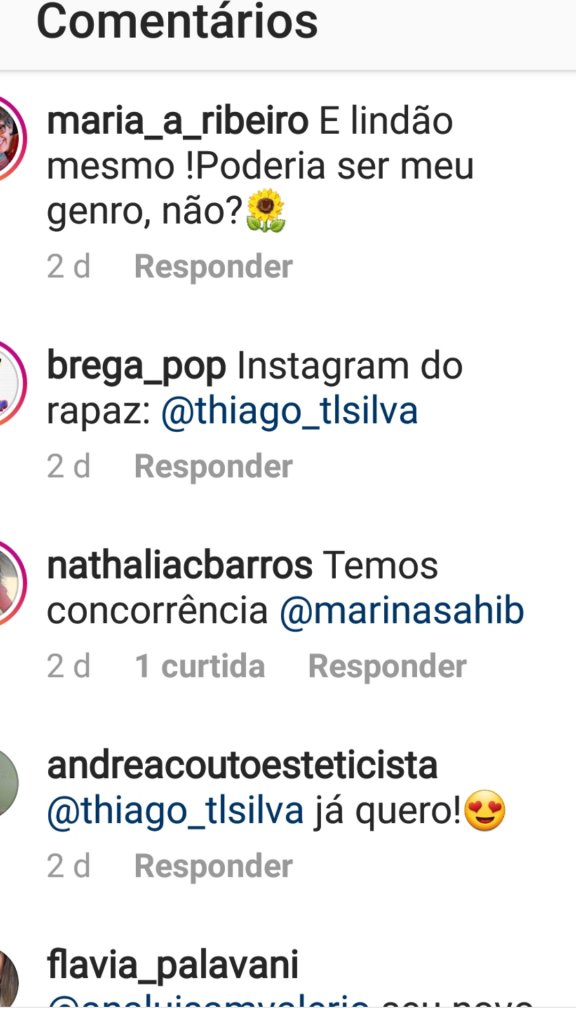Open andreacoutoesteticista's avatar
This screenshot has height=1024, width=576.
[x=8, y=782]
